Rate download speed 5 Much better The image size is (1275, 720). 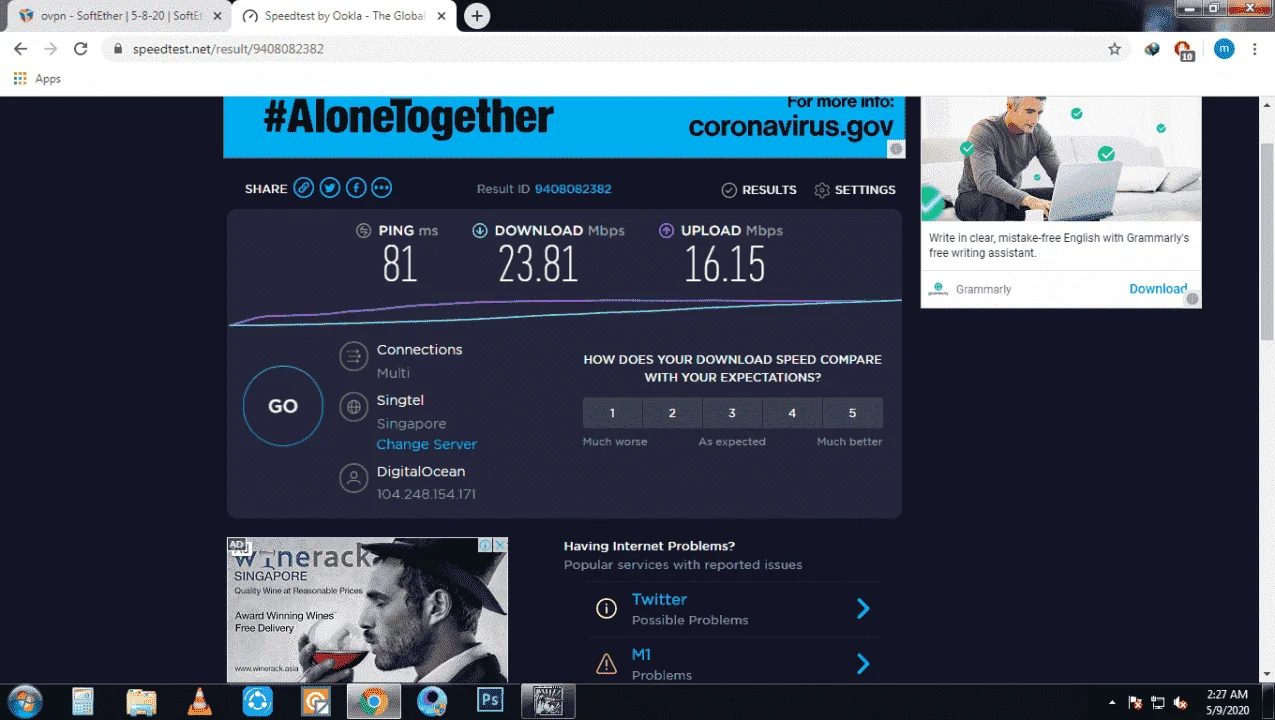(853, 413)
